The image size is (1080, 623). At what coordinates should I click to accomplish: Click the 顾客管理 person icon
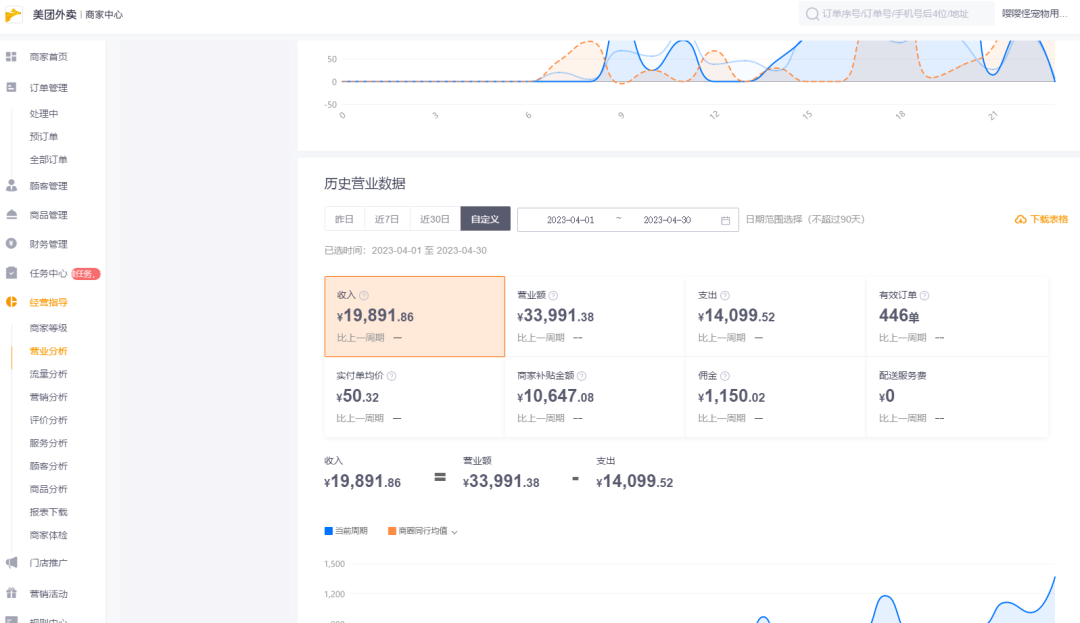coord(11,185)
